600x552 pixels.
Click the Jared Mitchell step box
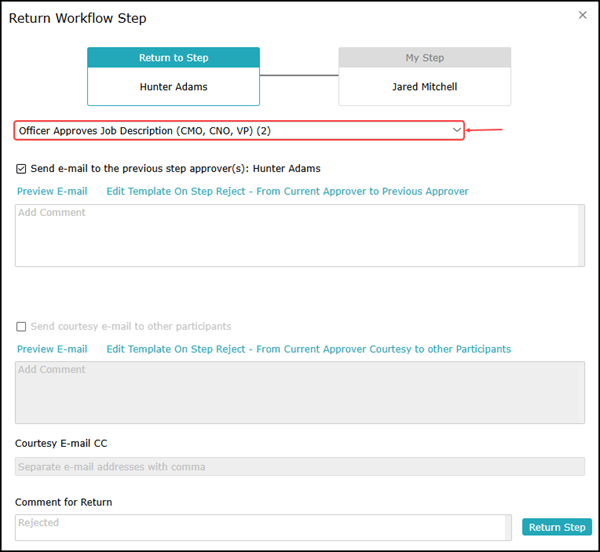(424, 86)
